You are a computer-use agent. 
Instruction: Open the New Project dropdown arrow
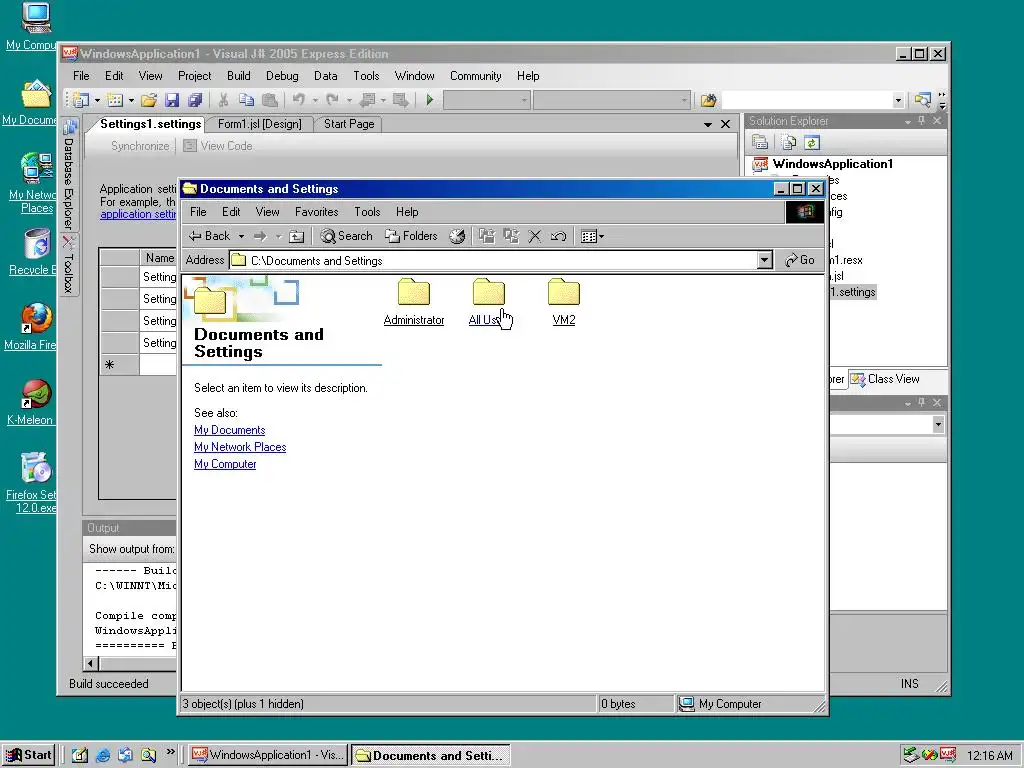[97, 100]
